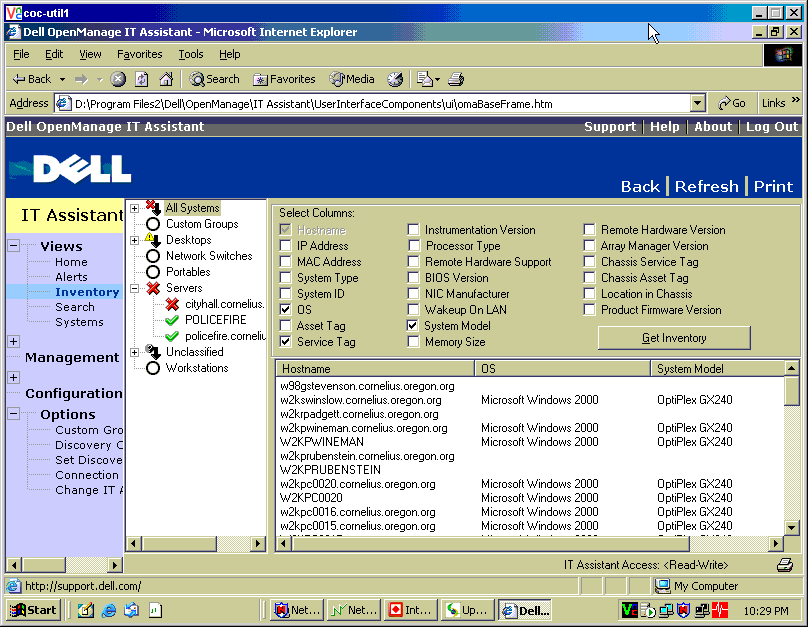Click the printer icon beside IT Assistant Access
808x627 pixels.
[x=785, y=565]
